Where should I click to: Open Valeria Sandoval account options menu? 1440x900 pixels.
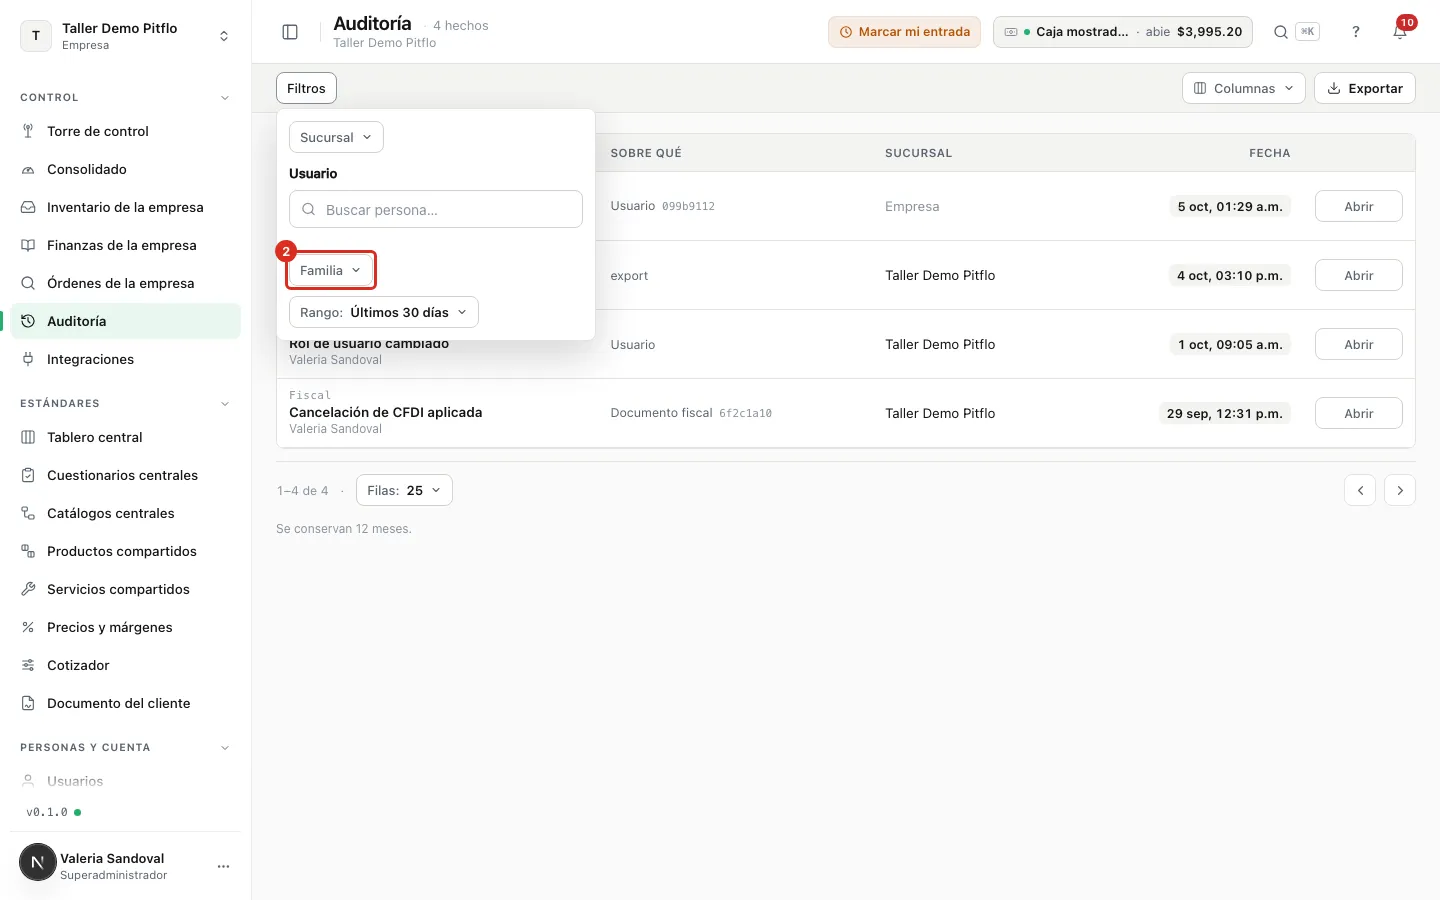(x=223, y=866)
